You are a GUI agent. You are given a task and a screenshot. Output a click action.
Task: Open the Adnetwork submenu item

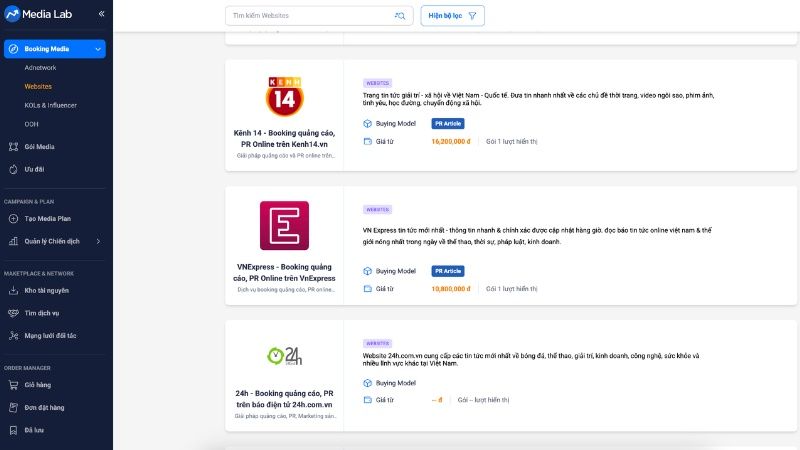click(x=40, y=67)
